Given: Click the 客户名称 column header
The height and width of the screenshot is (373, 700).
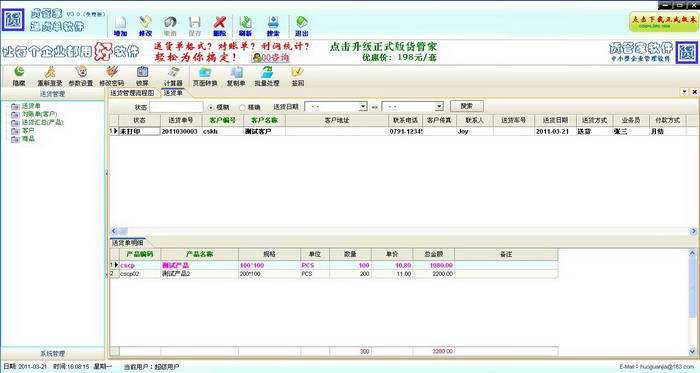Looking at the screenshot, I should (264, 120).
